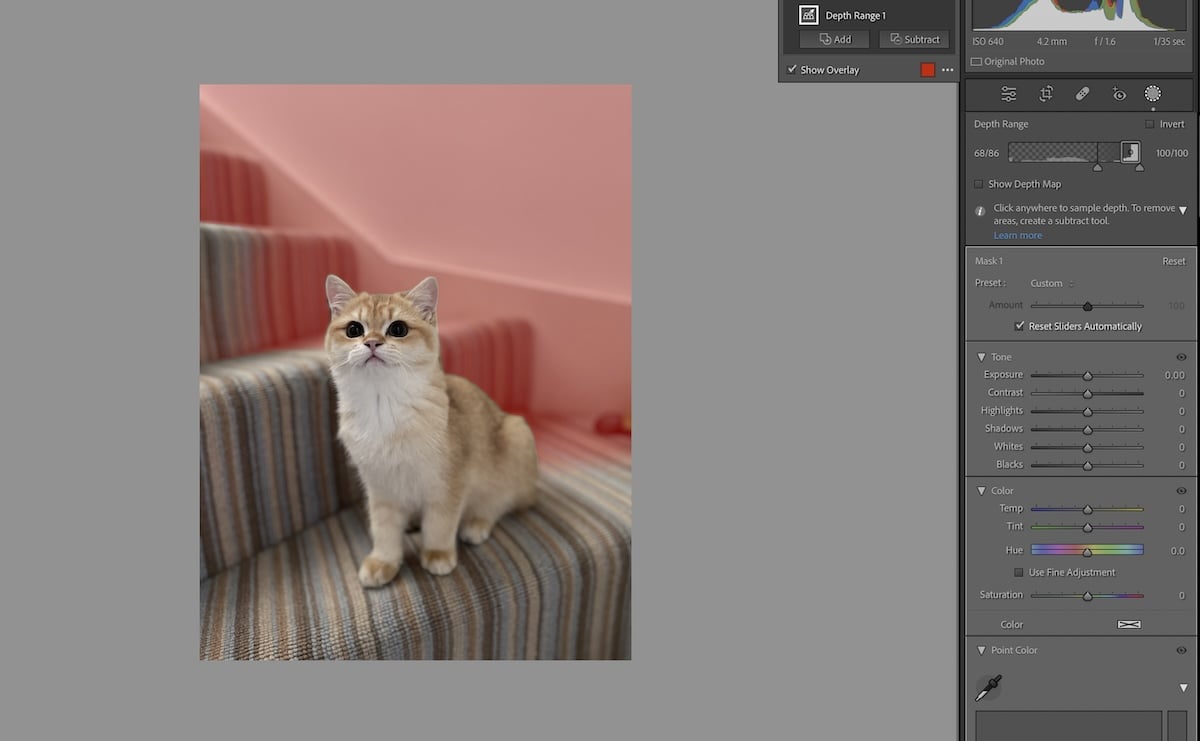Select the Edit adjustments panel icon
This screenshot has width=1200, height=741.
(x=1008, y=93)
